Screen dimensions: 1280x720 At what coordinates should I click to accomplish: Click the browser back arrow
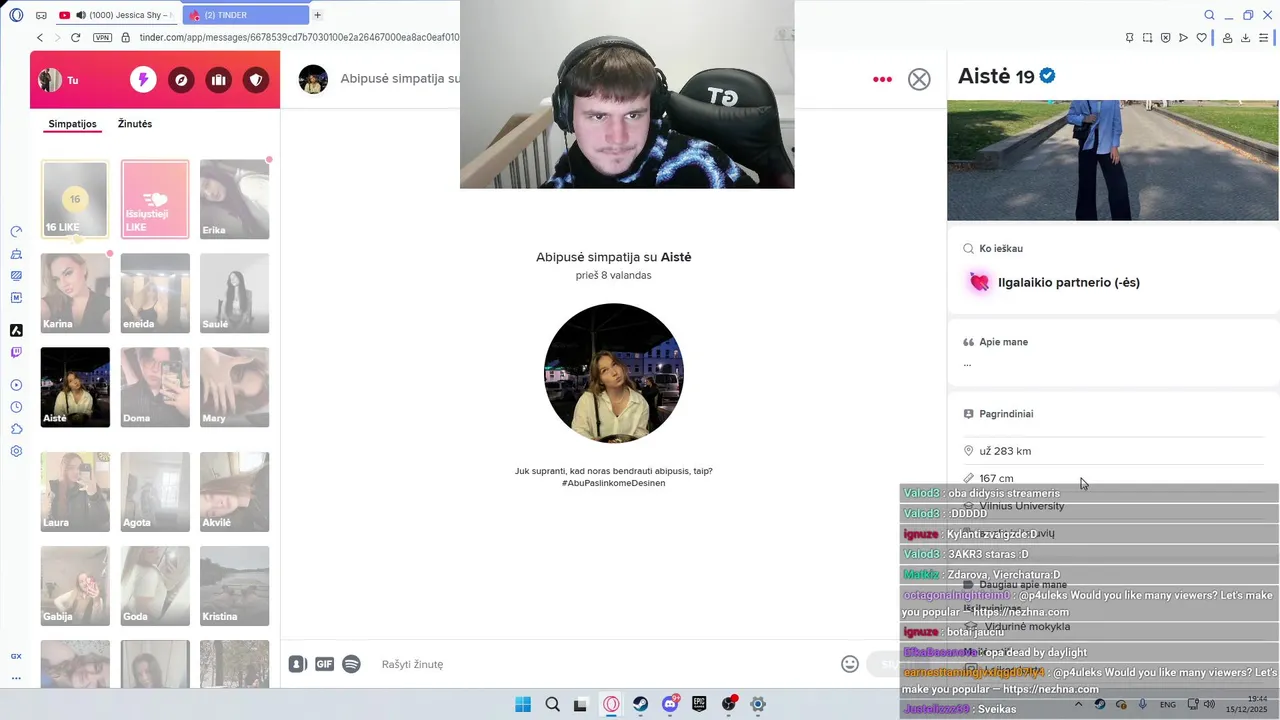(x=40, y=38)
